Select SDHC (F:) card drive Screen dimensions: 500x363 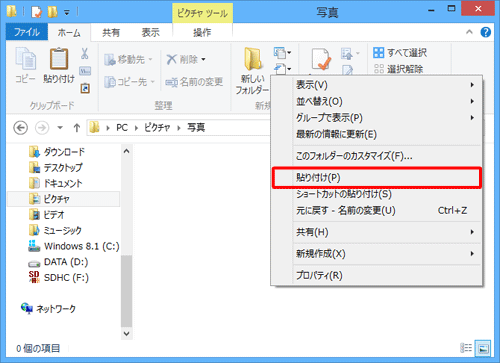[x=59, y=277]
